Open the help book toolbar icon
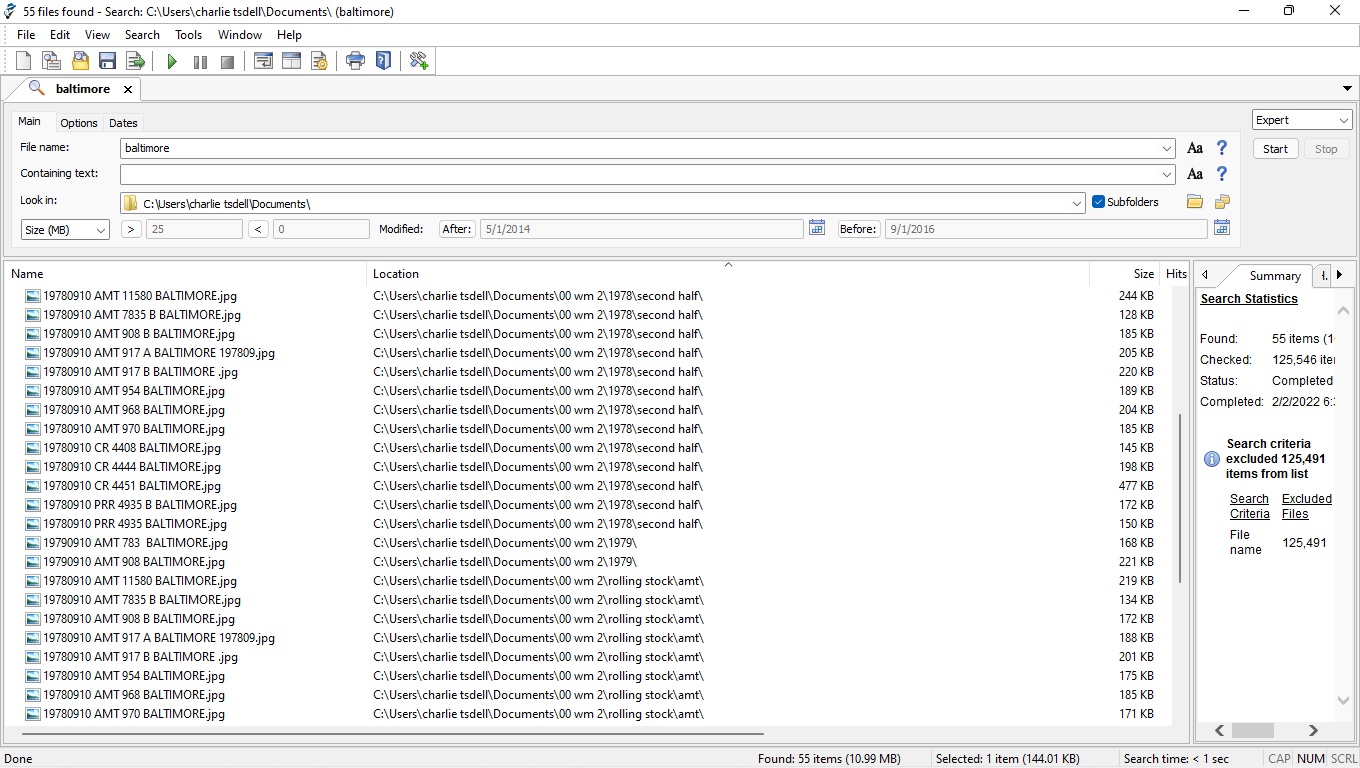 [x=383, y=62]
